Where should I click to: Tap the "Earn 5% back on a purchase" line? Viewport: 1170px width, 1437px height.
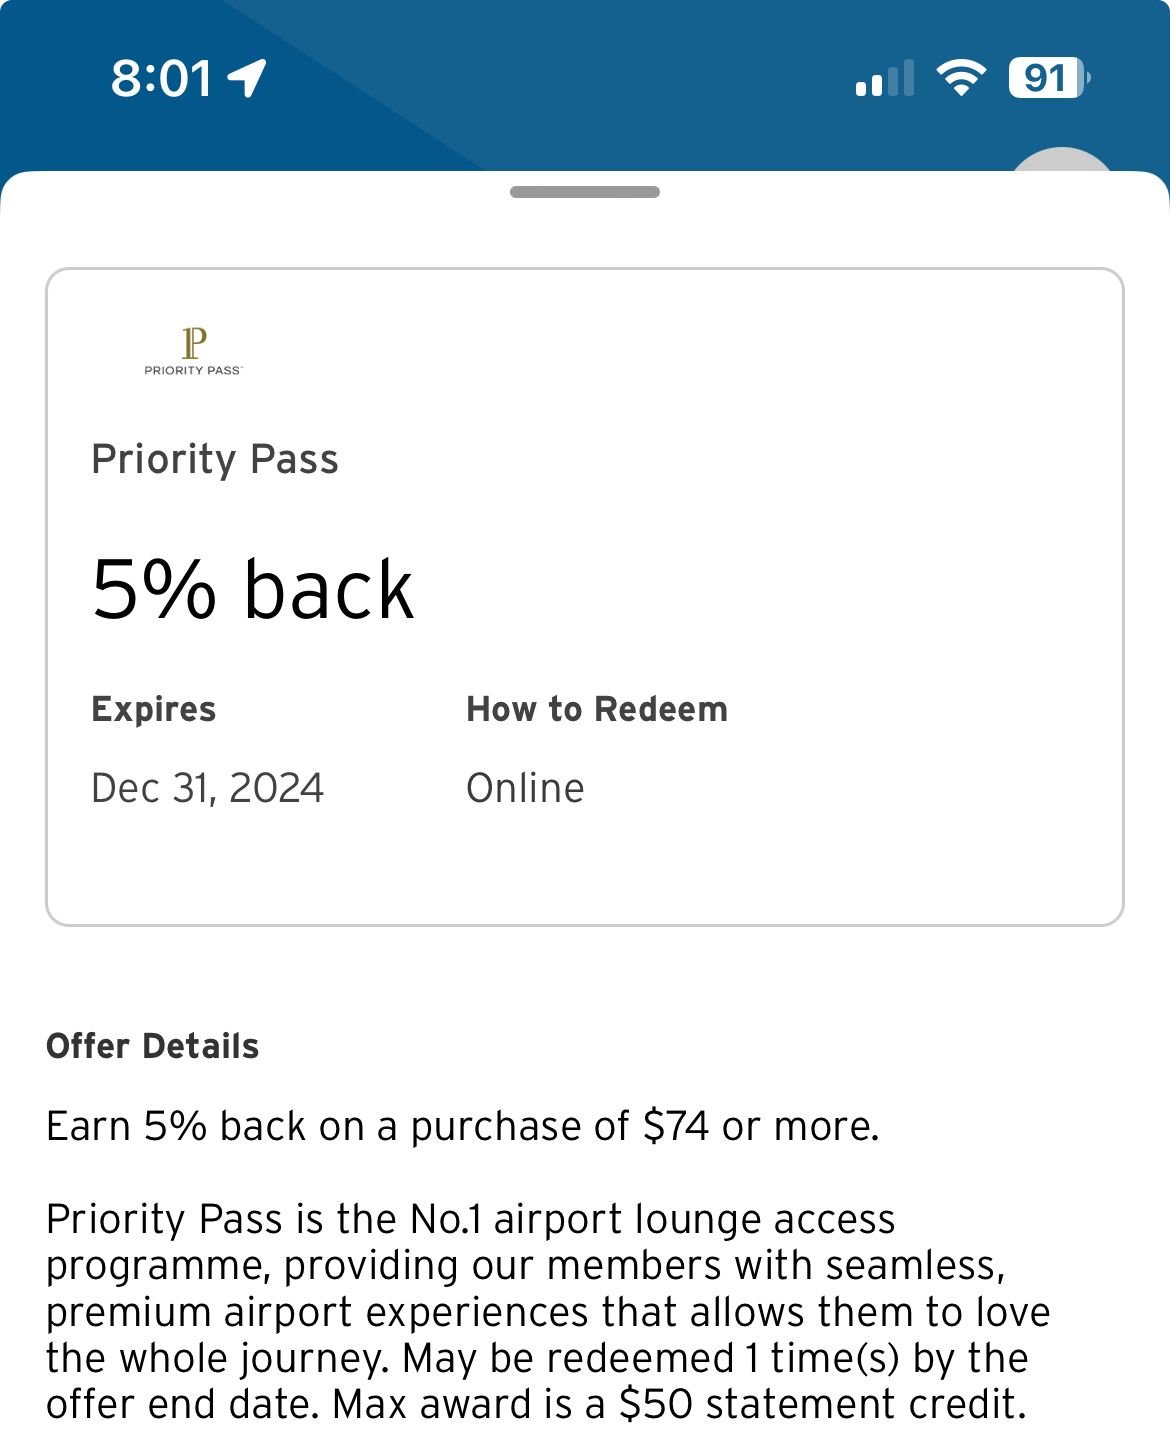(x=463, y=1126)
